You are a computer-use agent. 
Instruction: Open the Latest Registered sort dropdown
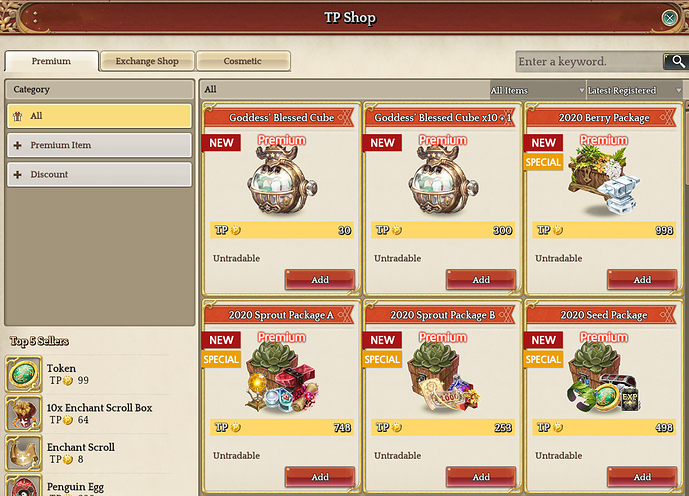coord(634,90)
